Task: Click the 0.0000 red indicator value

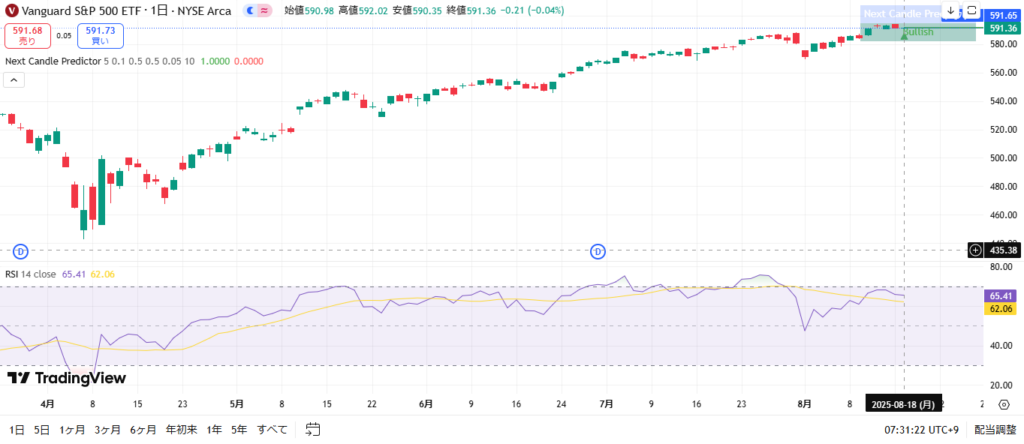Action: 248,61
